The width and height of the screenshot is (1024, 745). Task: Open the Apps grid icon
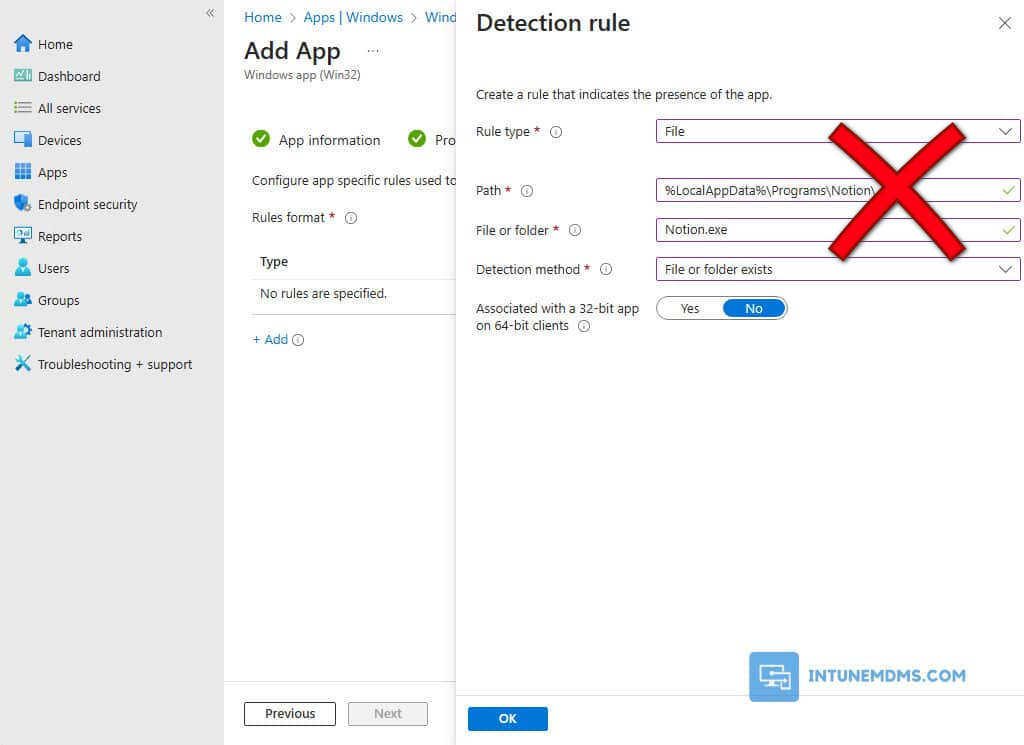click(x=23, y=172)
